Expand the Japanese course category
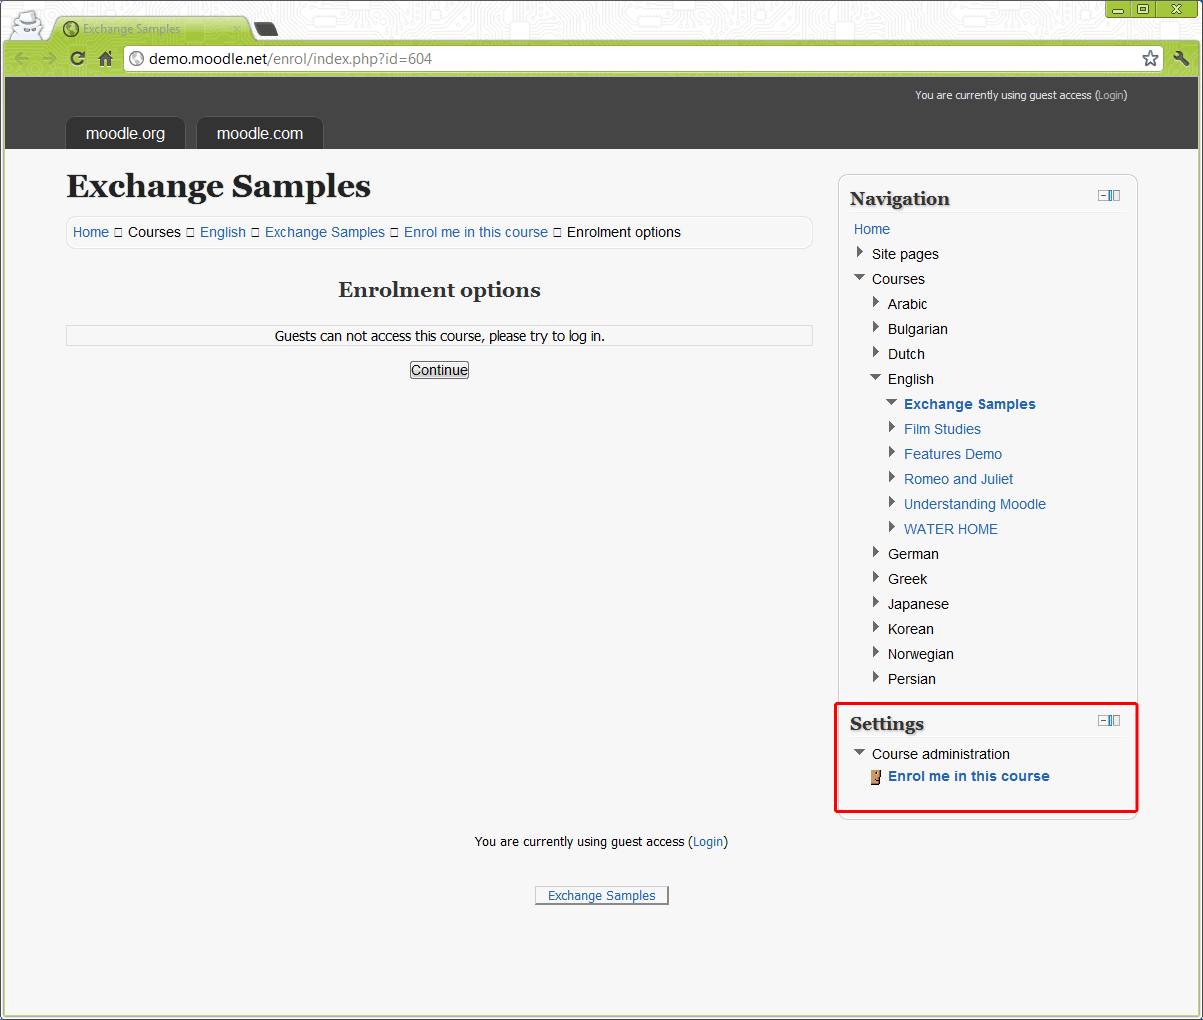 coord(876,602)
